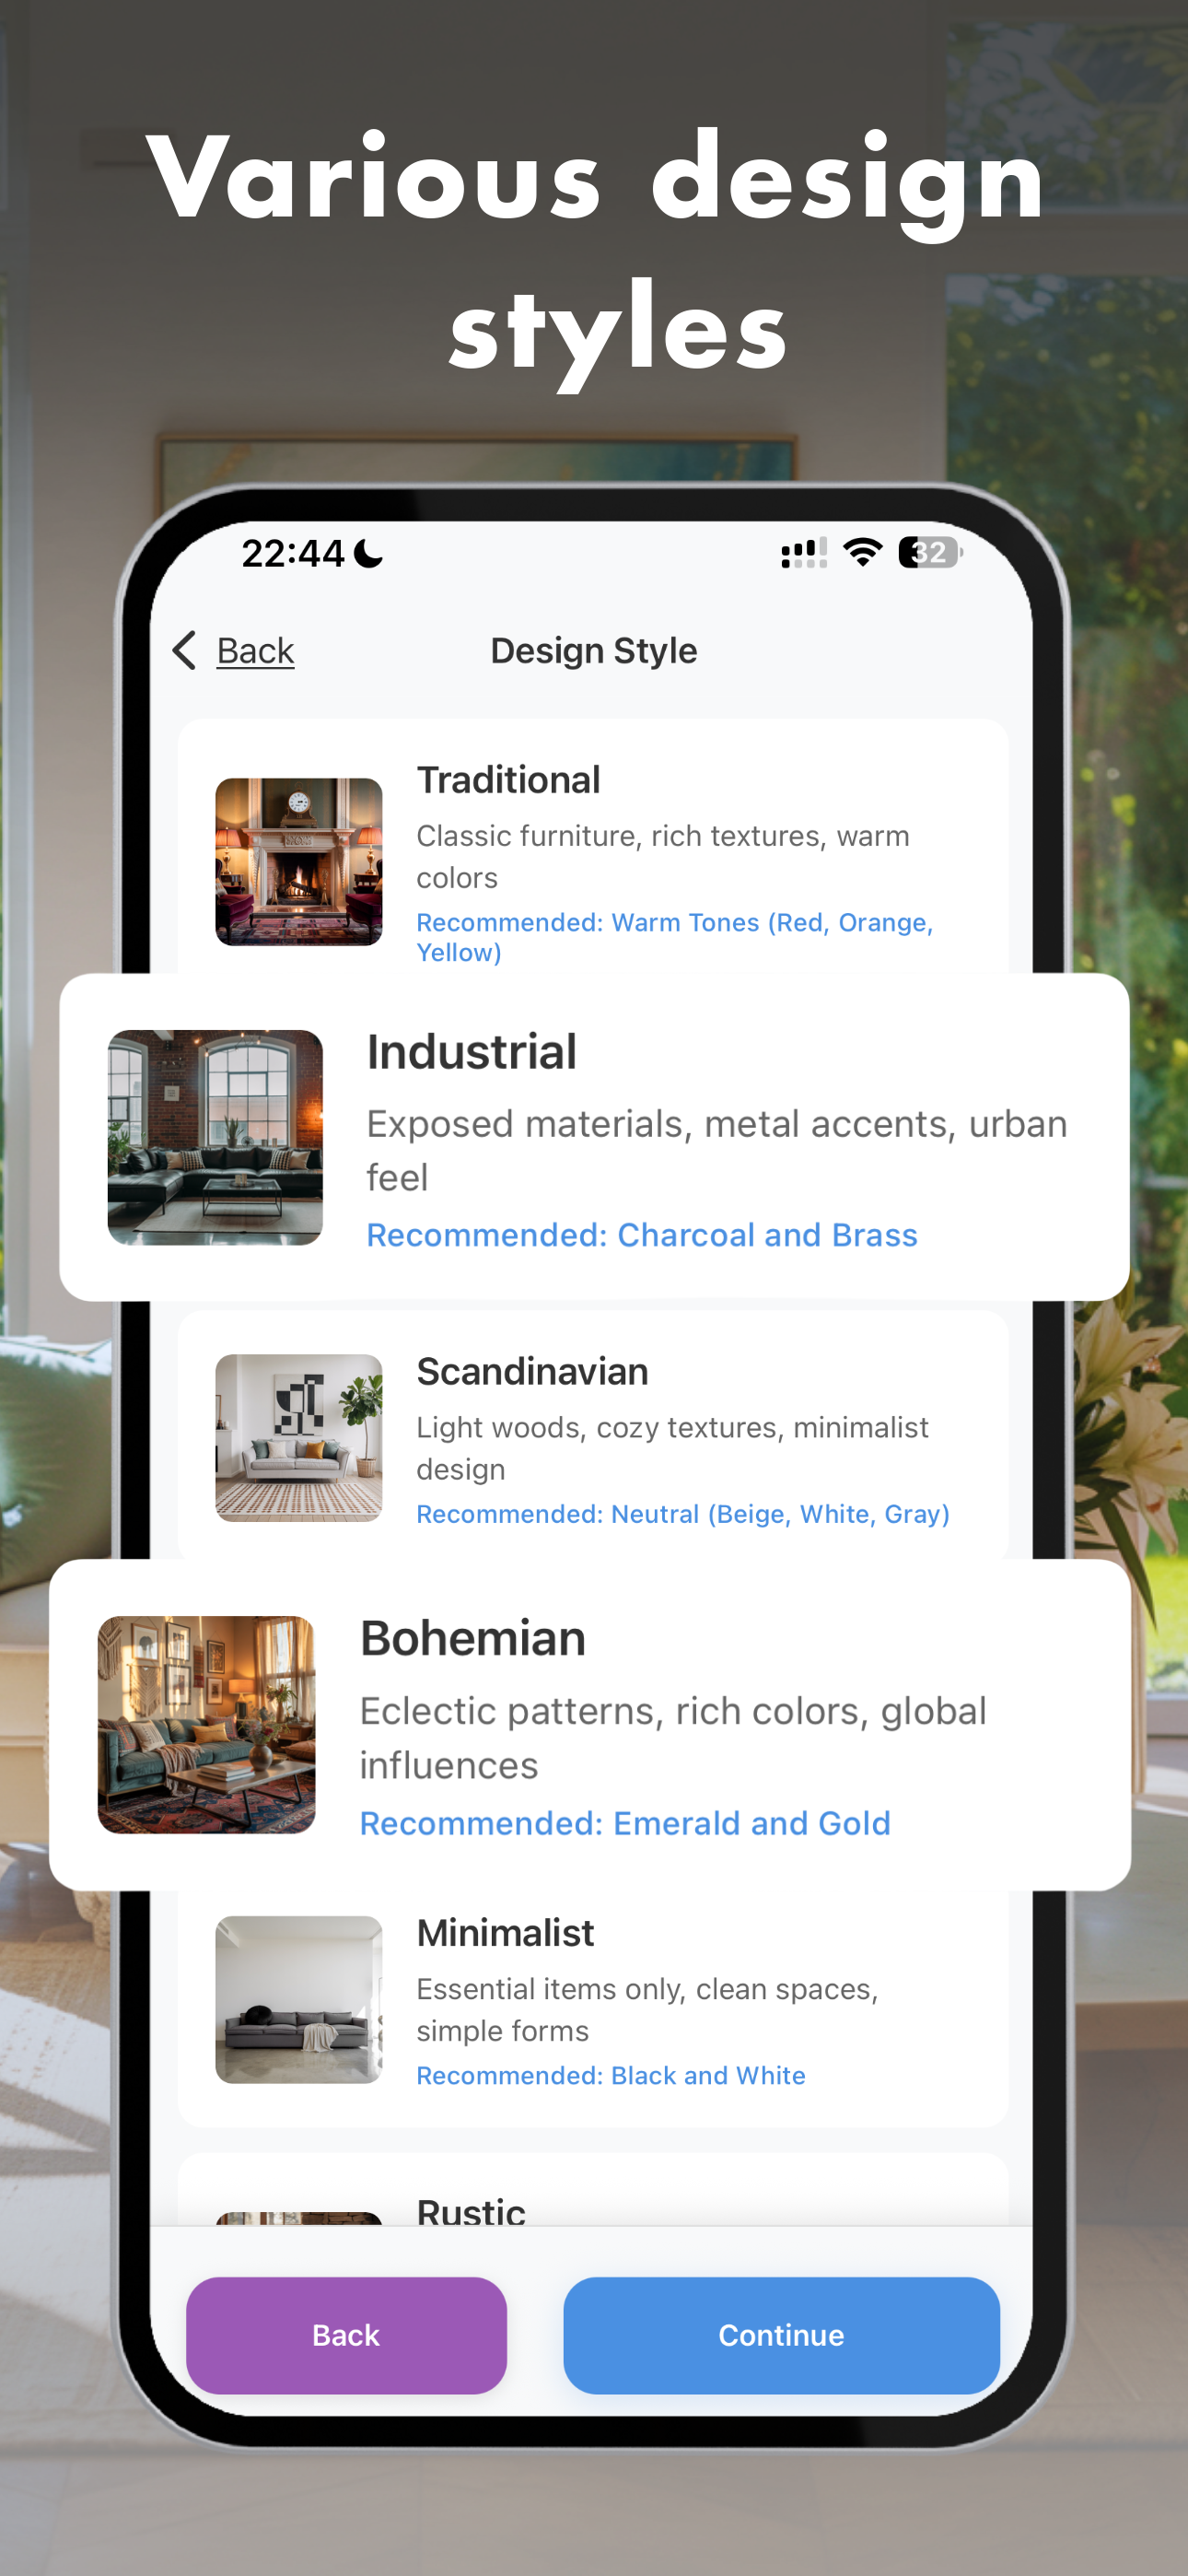Viewport: 1188px width, 2576px height.
Task: Choose the Bohemian style card
Action: pyautogui.click(x=590, y=1725)
